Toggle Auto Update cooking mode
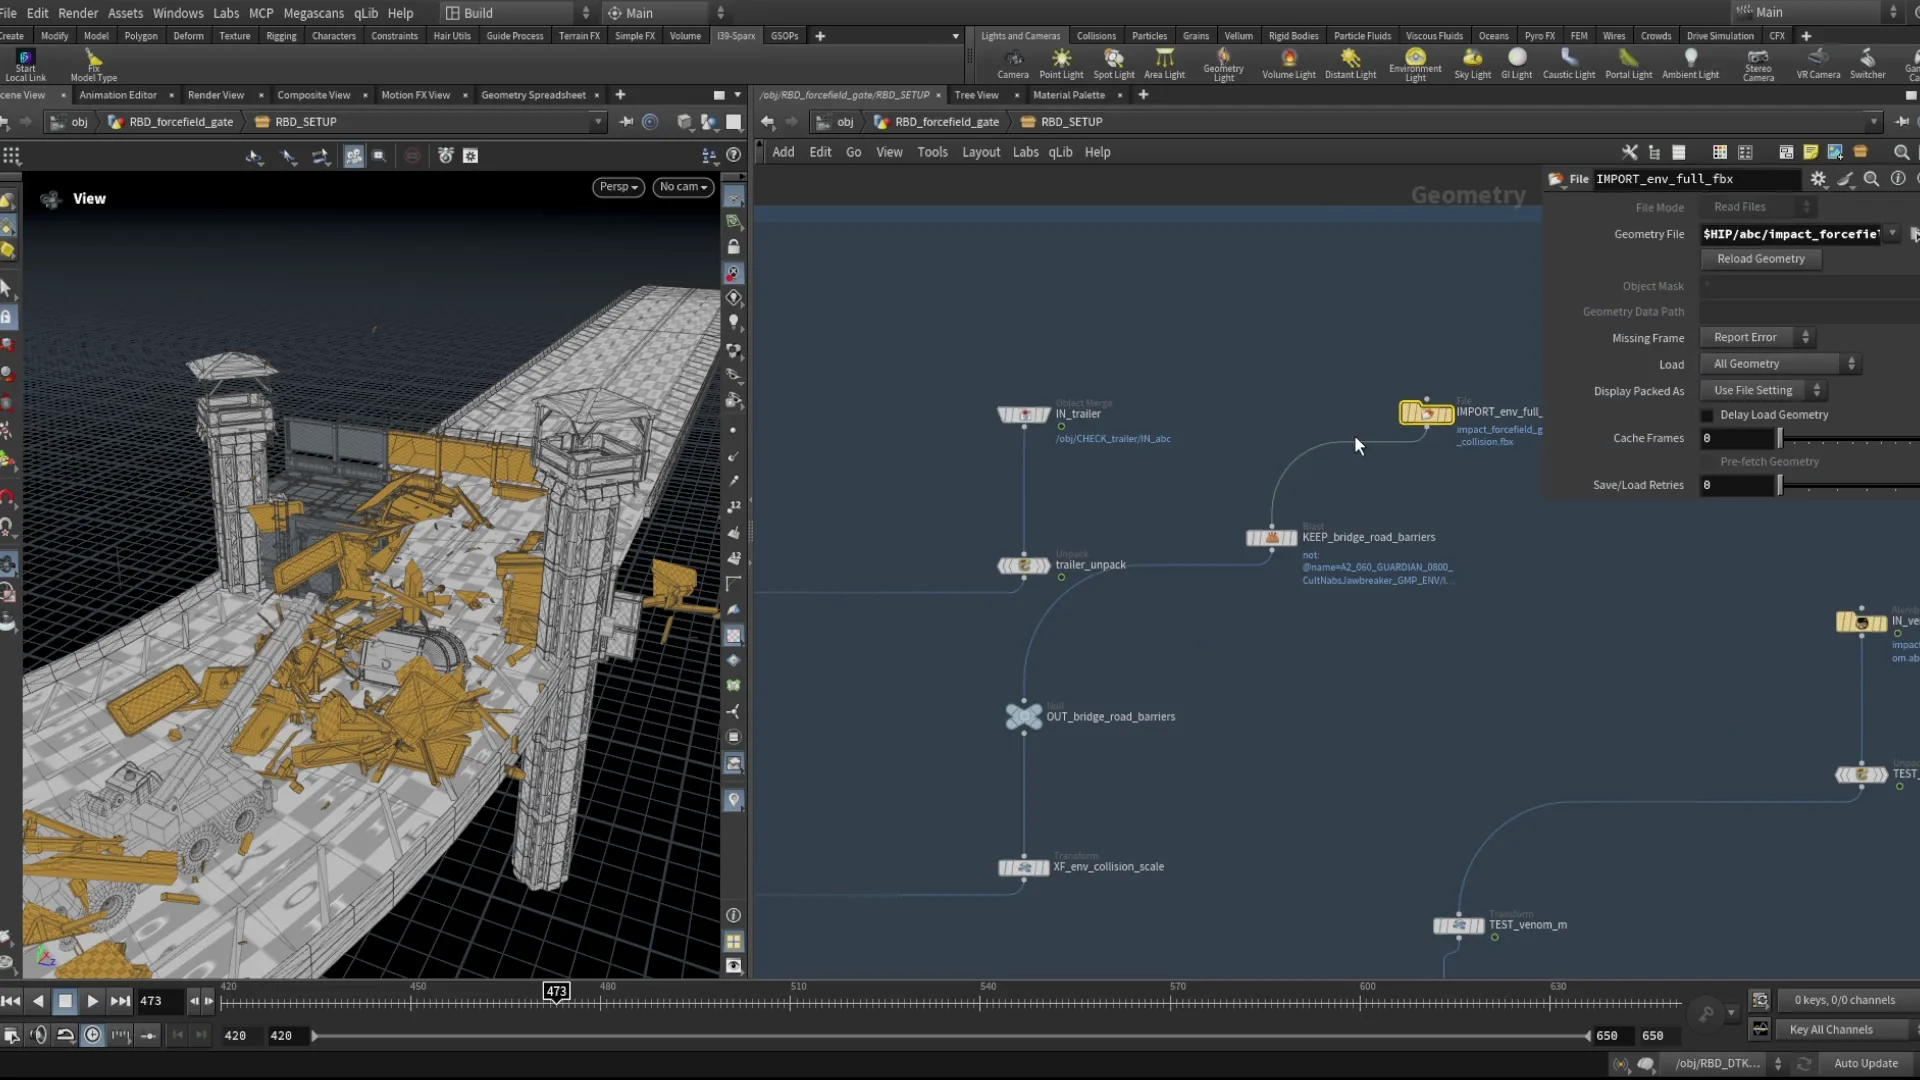 (1865, 1063)
